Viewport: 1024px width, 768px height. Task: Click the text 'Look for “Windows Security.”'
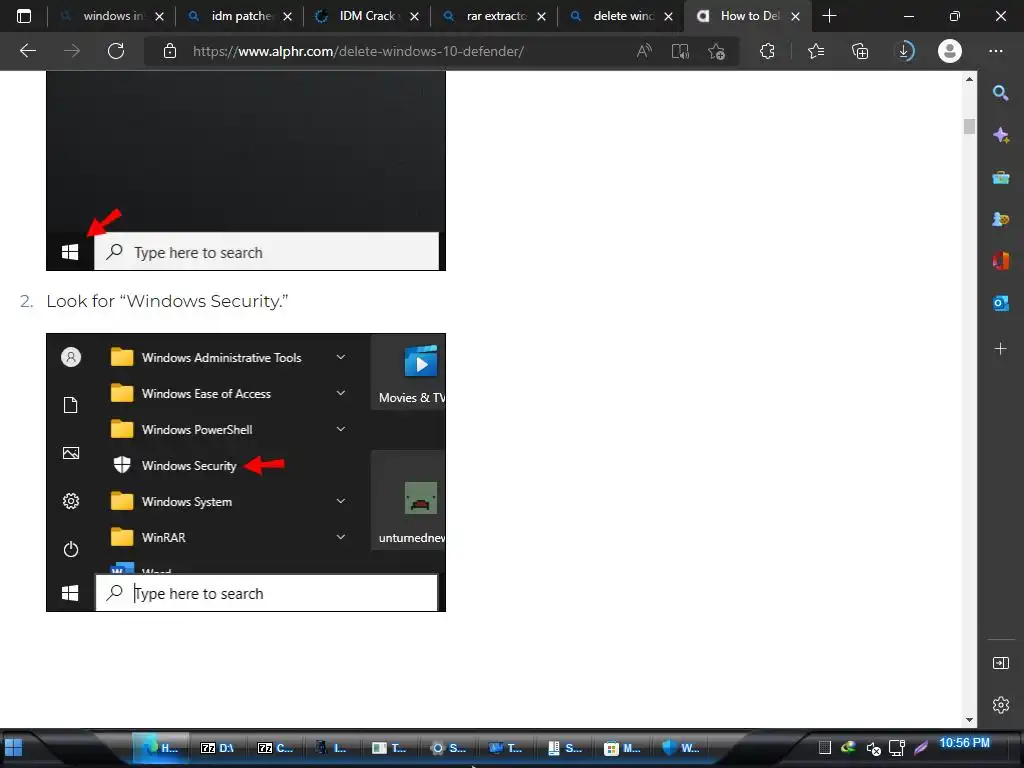pyautogui.click(x=167, y=301)
